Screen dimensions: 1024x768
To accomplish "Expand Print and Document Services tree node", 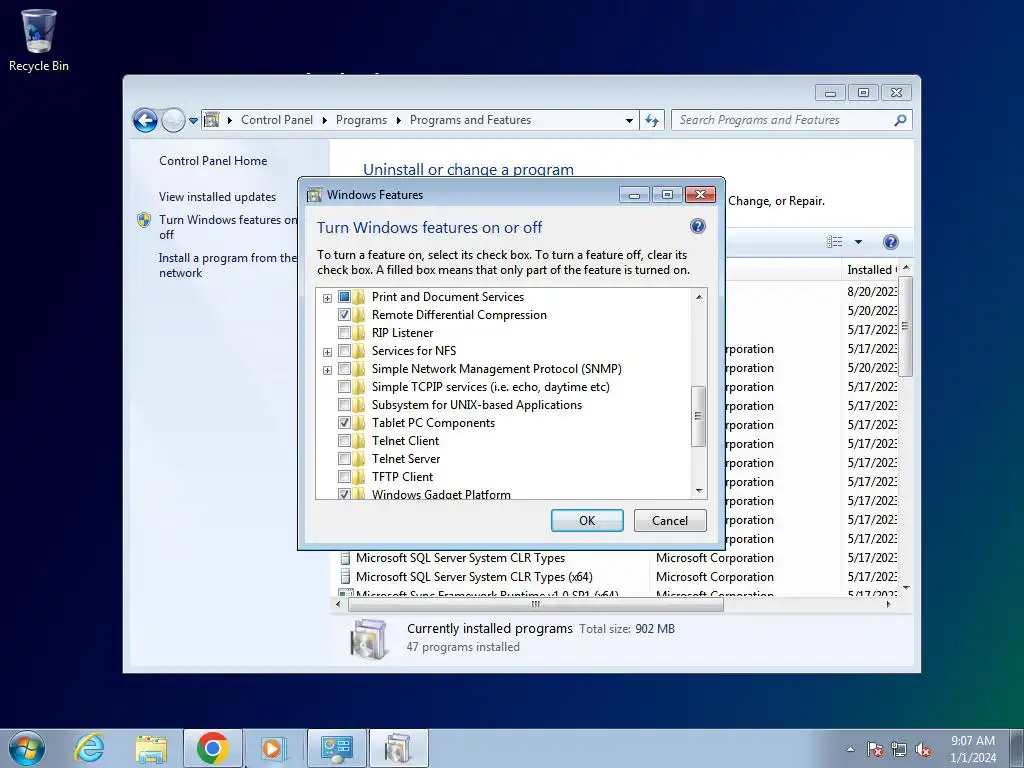I will tap(327, 298).
